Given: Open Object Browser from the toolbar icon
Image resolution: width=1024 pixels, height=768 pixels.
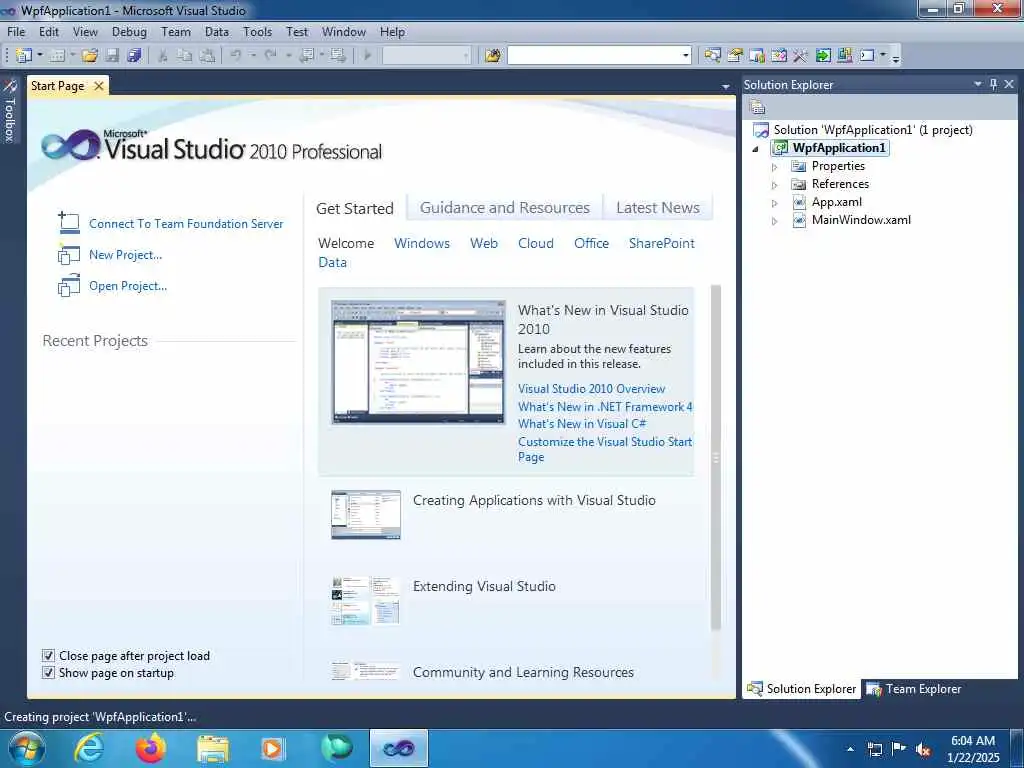Looking at the screenshot, I should [778, 56].
